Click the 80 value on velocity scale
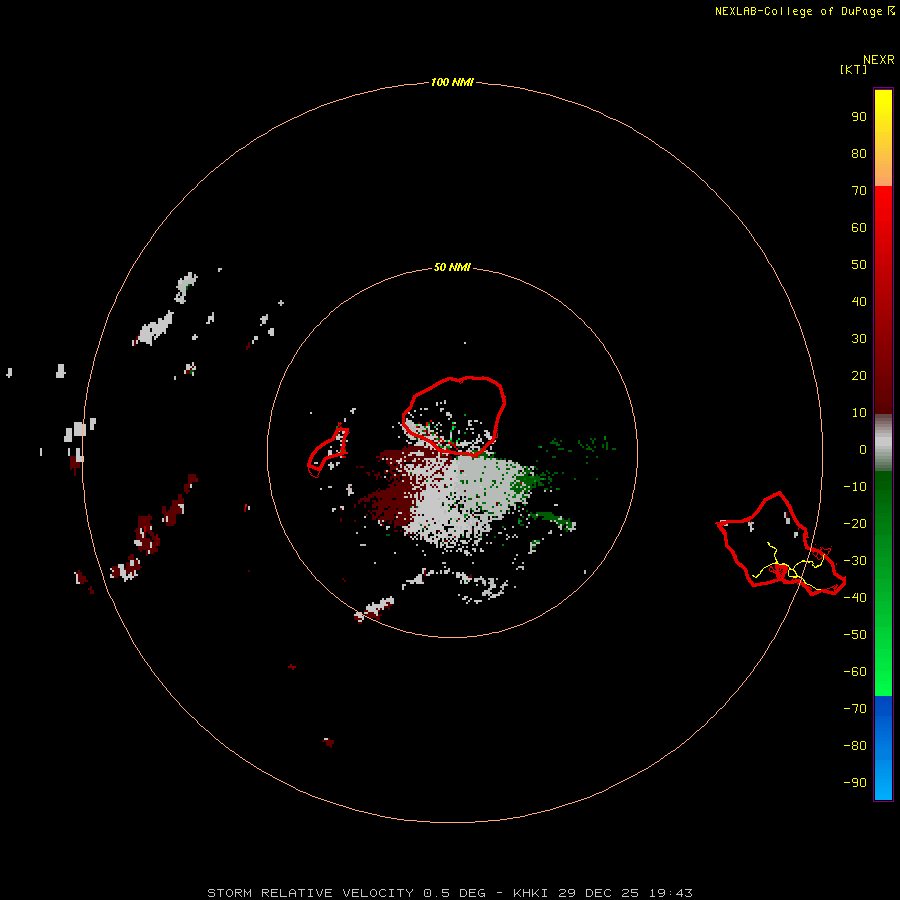 pyautogui.click(x=859, y=153)
